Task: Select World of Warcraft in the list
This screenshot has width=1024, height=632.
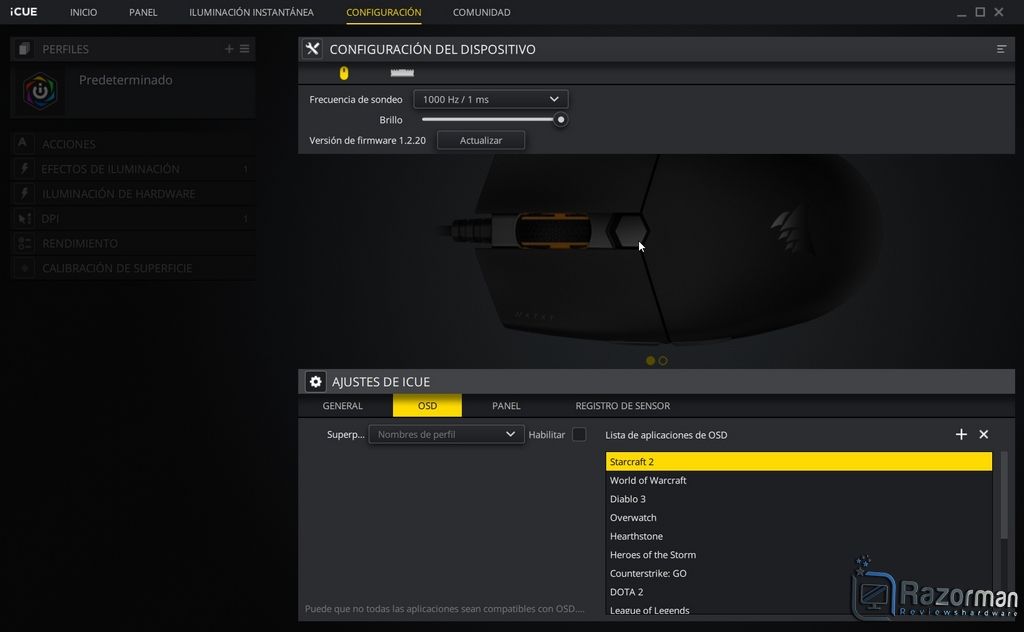Action: 799,480
